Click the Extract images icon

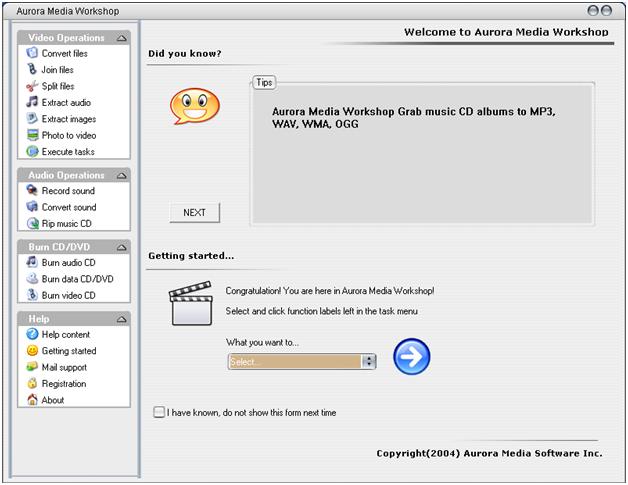click(x=32, y=119)
